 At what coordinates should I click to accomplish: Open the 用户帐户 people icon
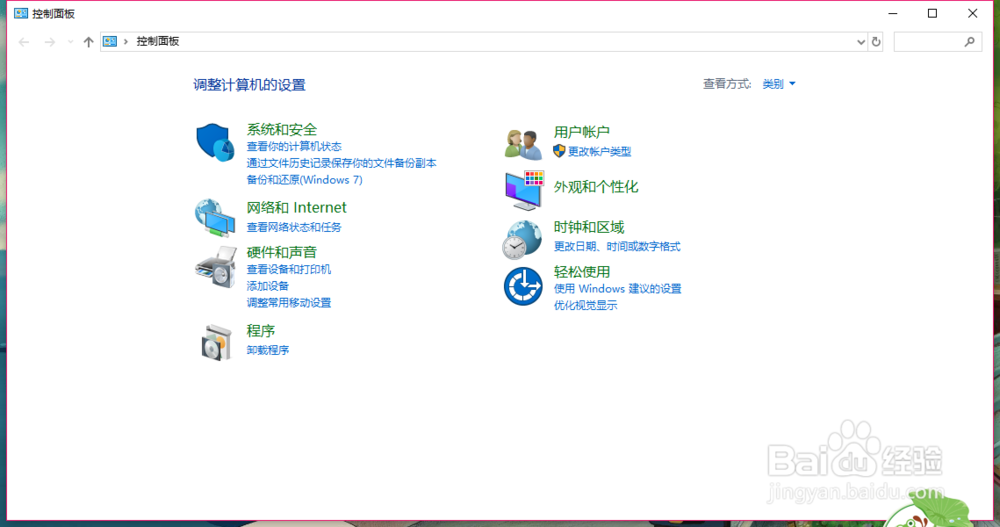click(523, 144)
